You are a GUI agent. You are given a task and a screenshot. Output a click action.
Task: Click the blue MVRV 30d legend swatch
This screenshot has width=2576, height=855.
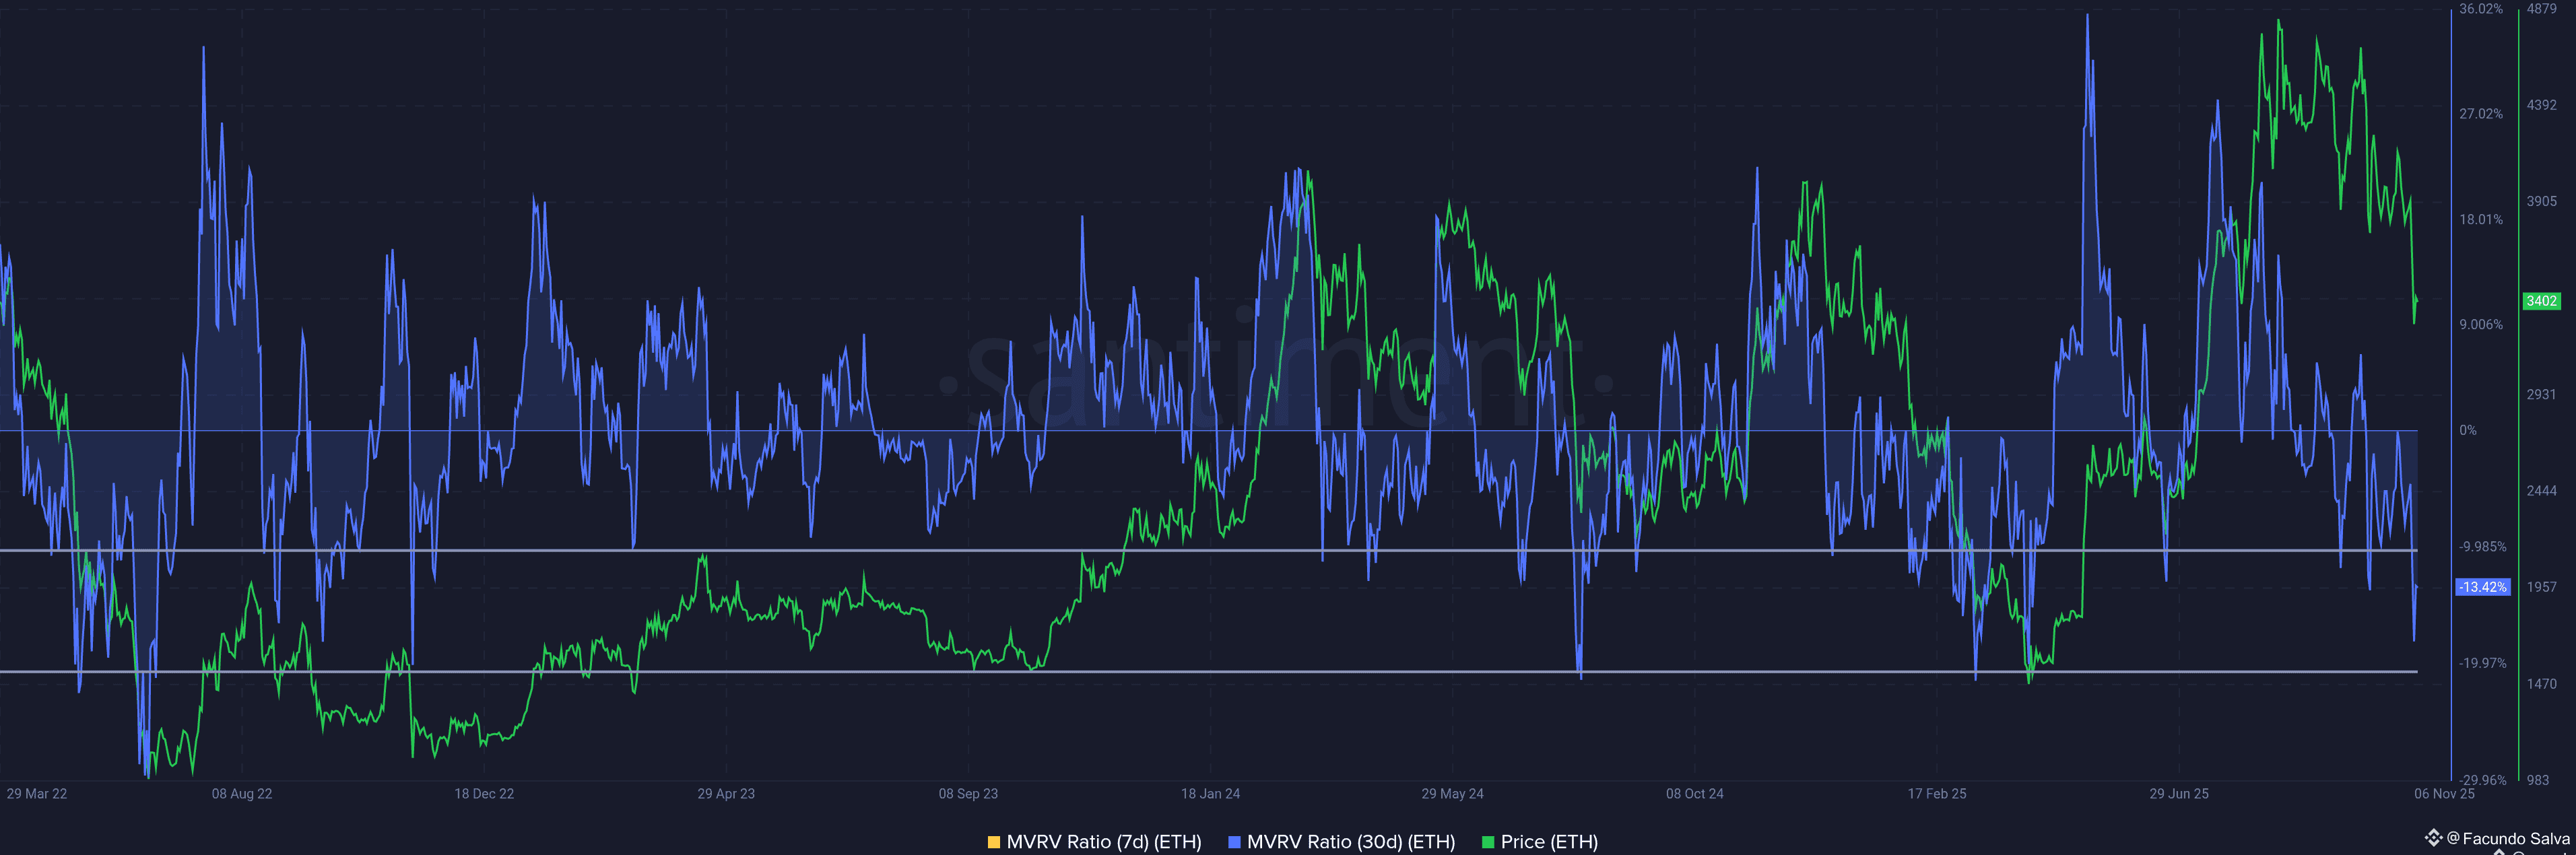[x=1234, y=842]
